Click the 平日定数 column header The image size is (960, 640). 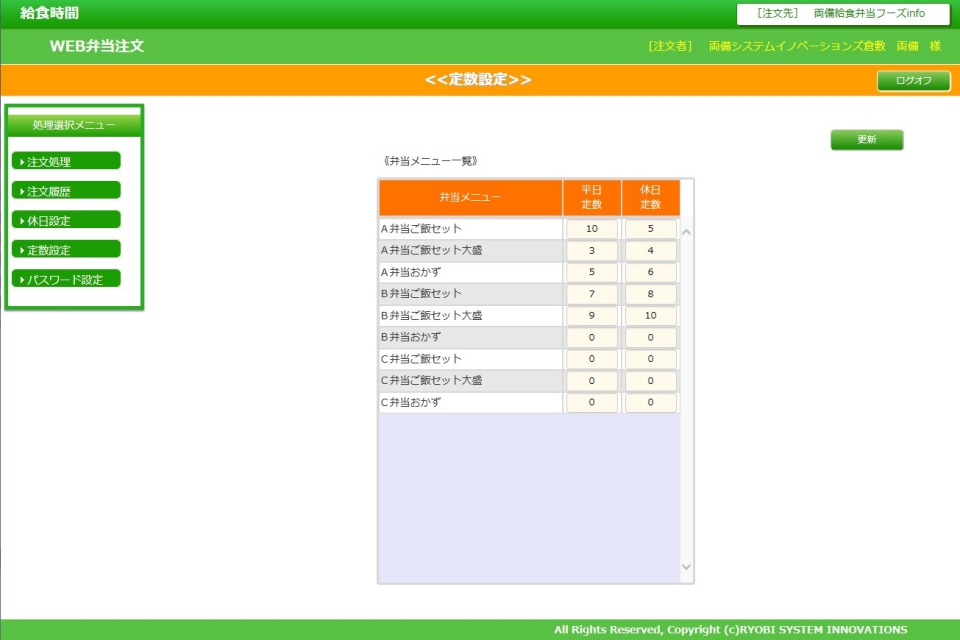pyautogui.click(x=591, y=197)
